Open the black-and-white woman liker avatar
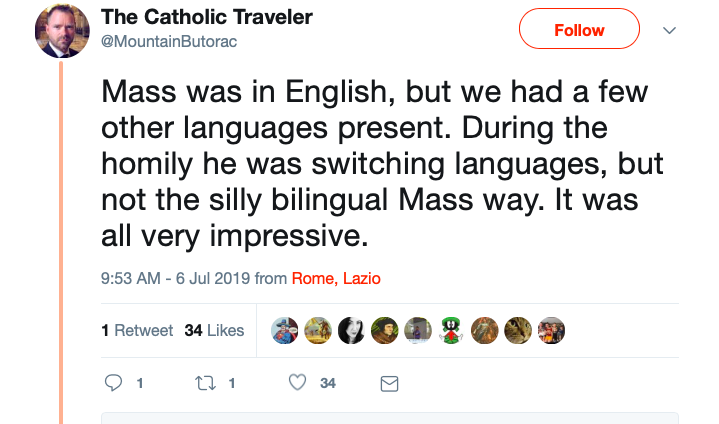The image size is (719, 424). pyautogui.click(x=352, y=331)
